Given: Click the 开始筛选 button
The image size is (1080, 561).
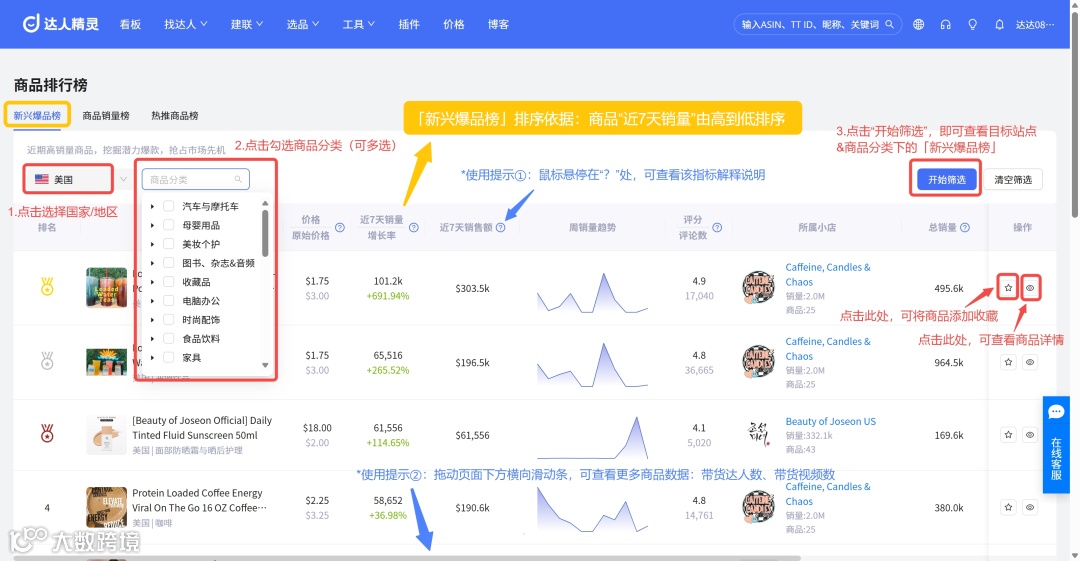Looking at the screenshot, I should click(946, 179).
